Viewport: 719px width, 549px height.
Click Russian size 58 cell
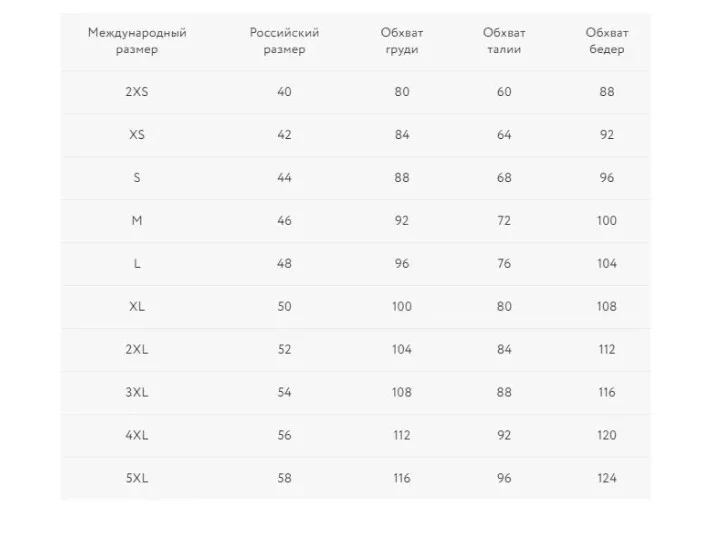click(x=284, y=478)
